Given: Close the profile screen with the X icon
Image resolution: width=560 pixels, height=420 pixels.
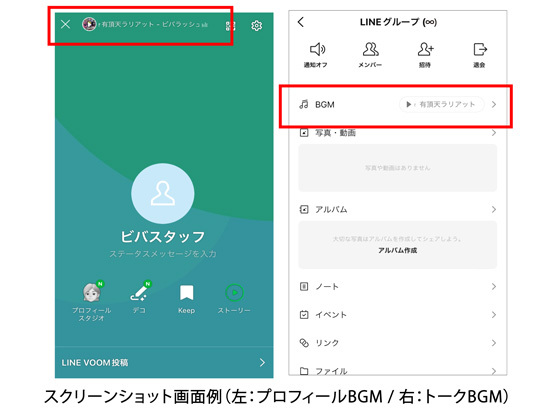Looking at the screenshot, I should click(x=65, y=24).
